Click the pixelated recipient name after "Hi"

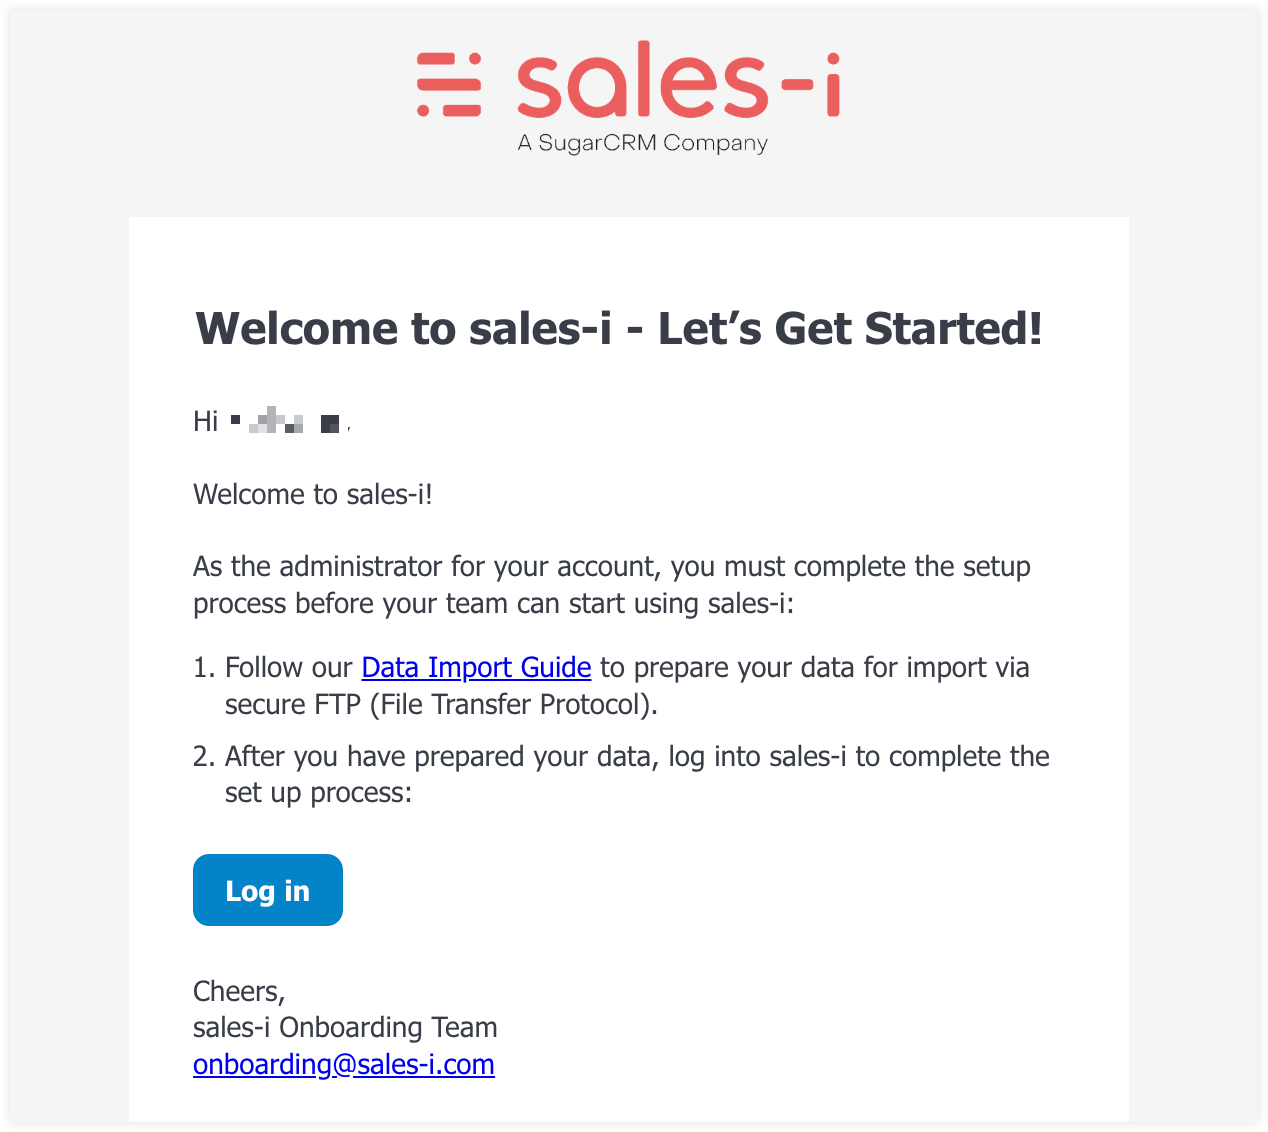[x=286, y=422]
